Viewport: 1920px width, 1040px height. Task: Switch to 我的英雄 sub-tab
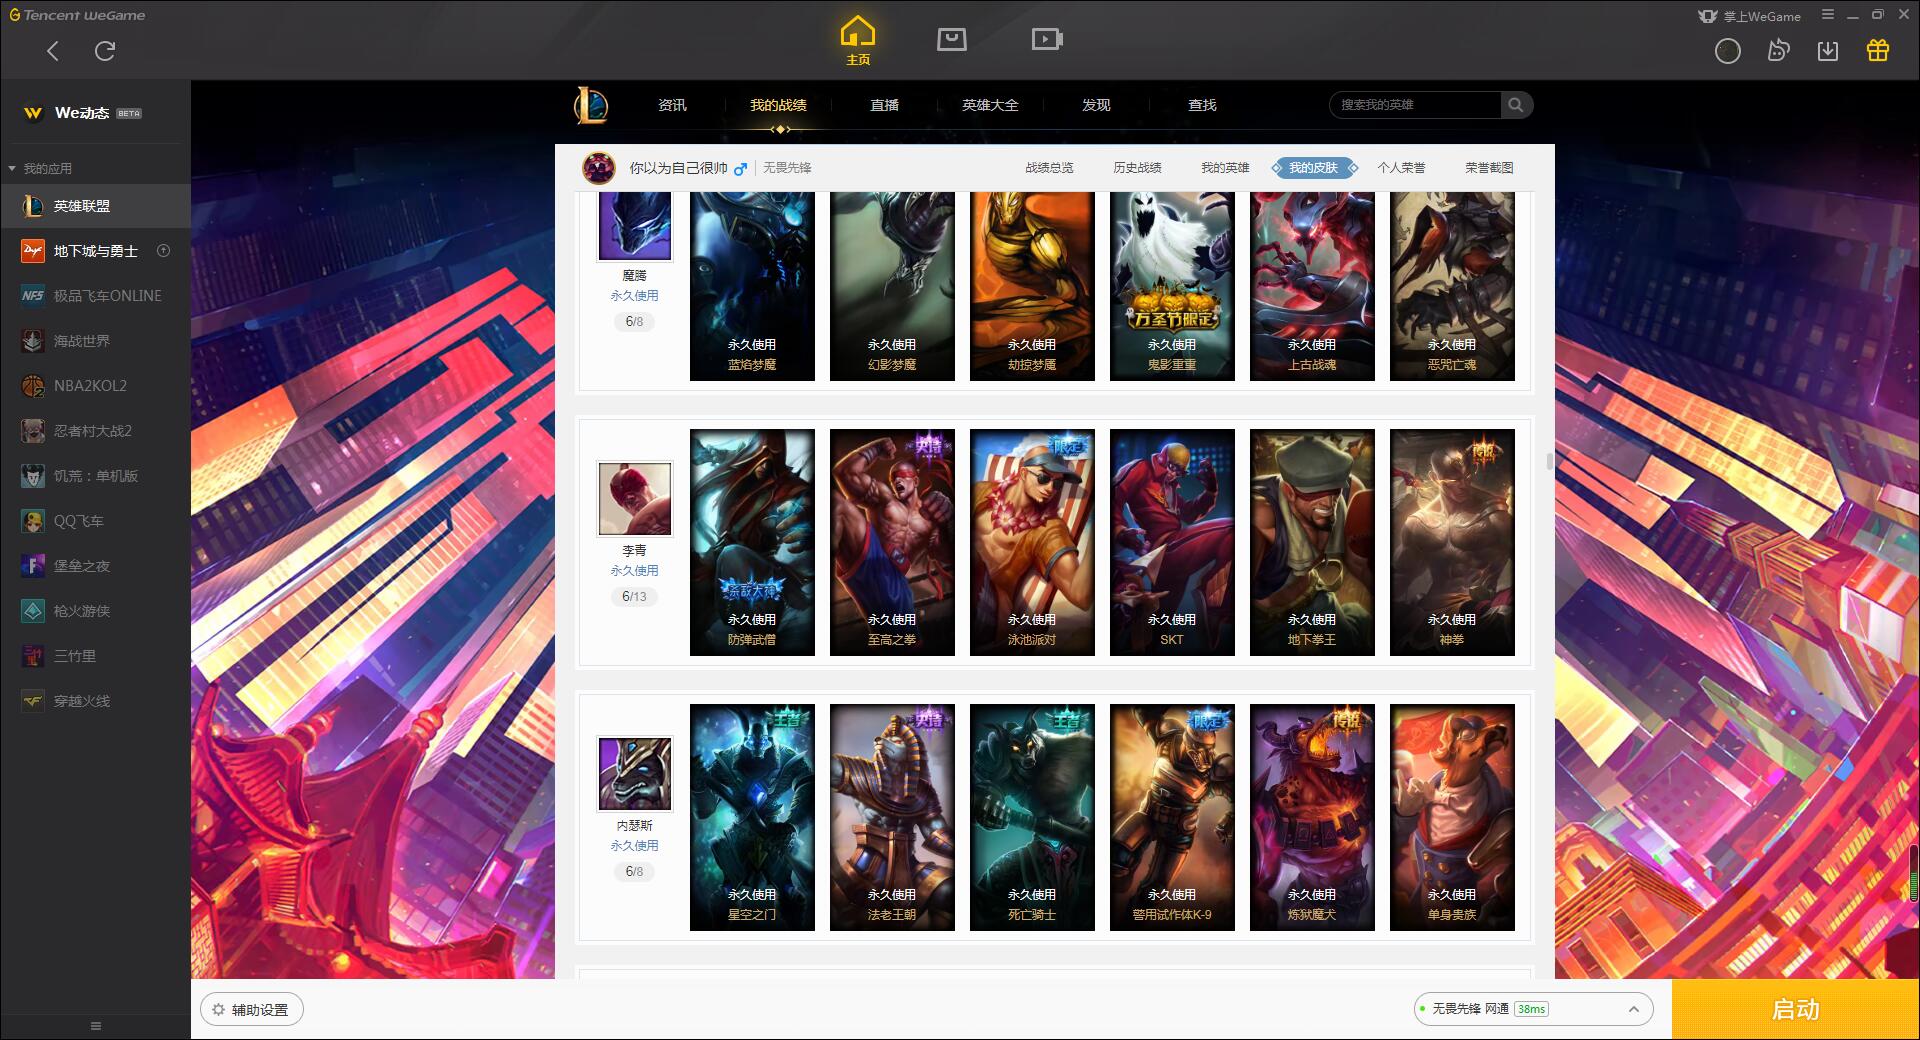pos(1225,168)
